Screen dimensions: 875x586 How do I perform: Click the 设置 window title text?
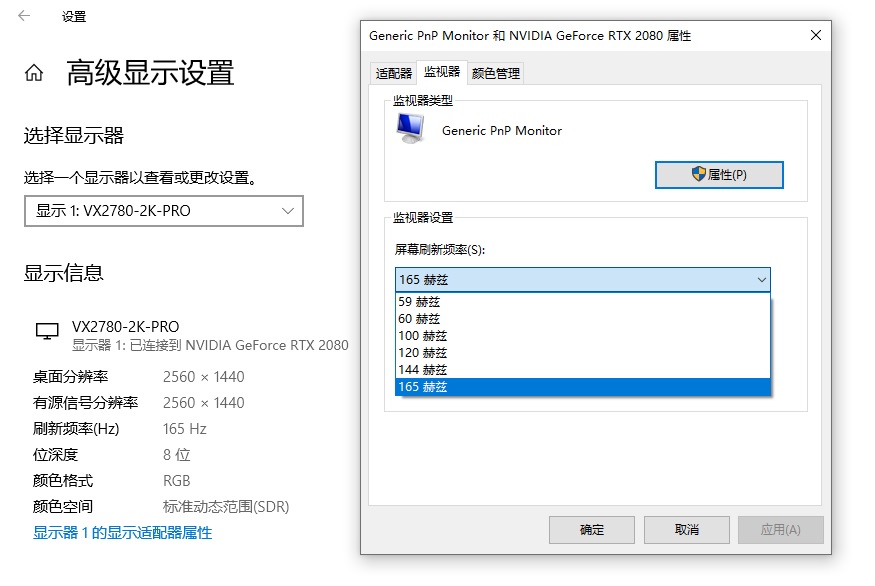click(74, 16)
